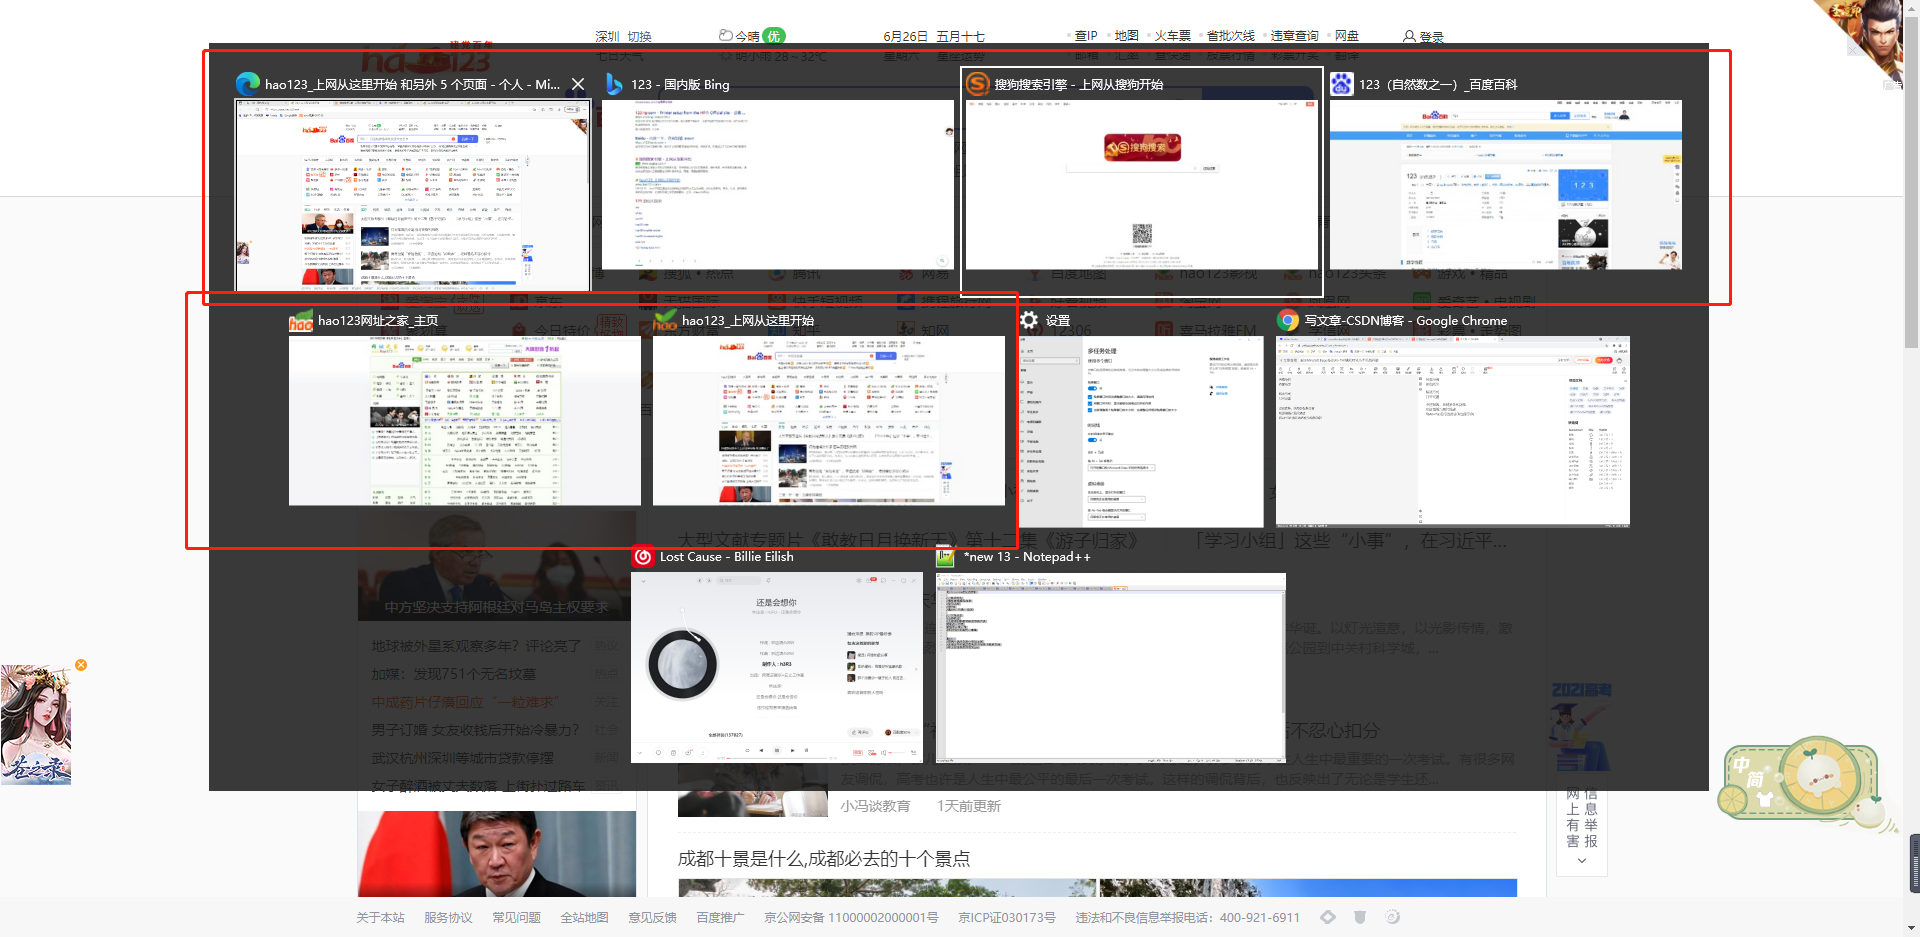
Task: Click the 小冯谈教育 source name
Action: (x=875, y=806)
